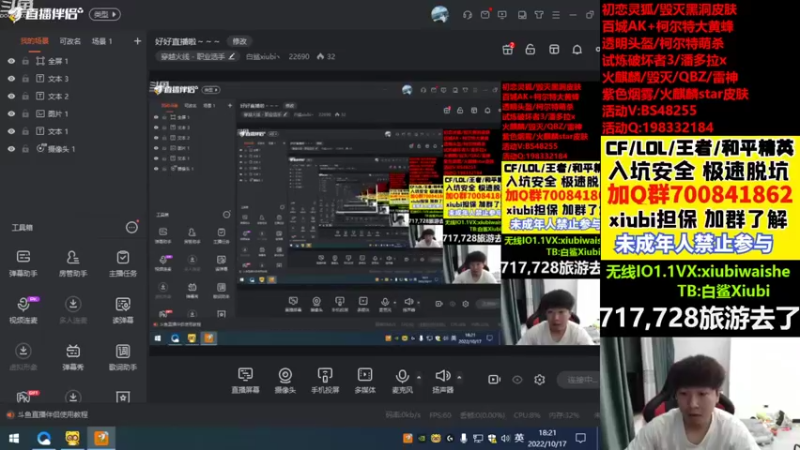Open 房管助手 tool
Image resolution: width=800 pixels, height=450 pixels.
pyautogui.click(x=72, y=263)
